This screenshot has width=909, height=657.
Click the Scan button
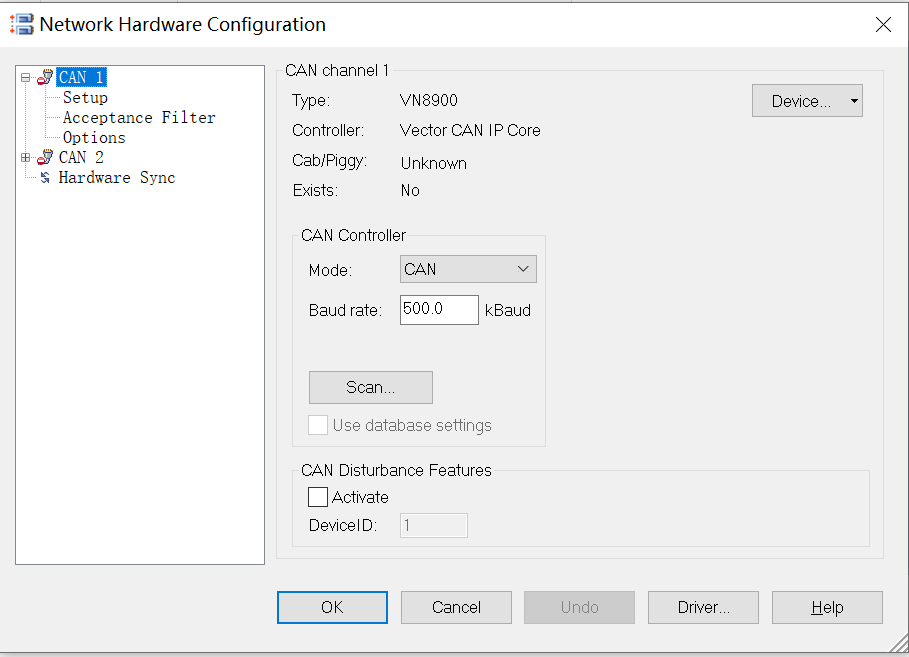pos(370,387)
